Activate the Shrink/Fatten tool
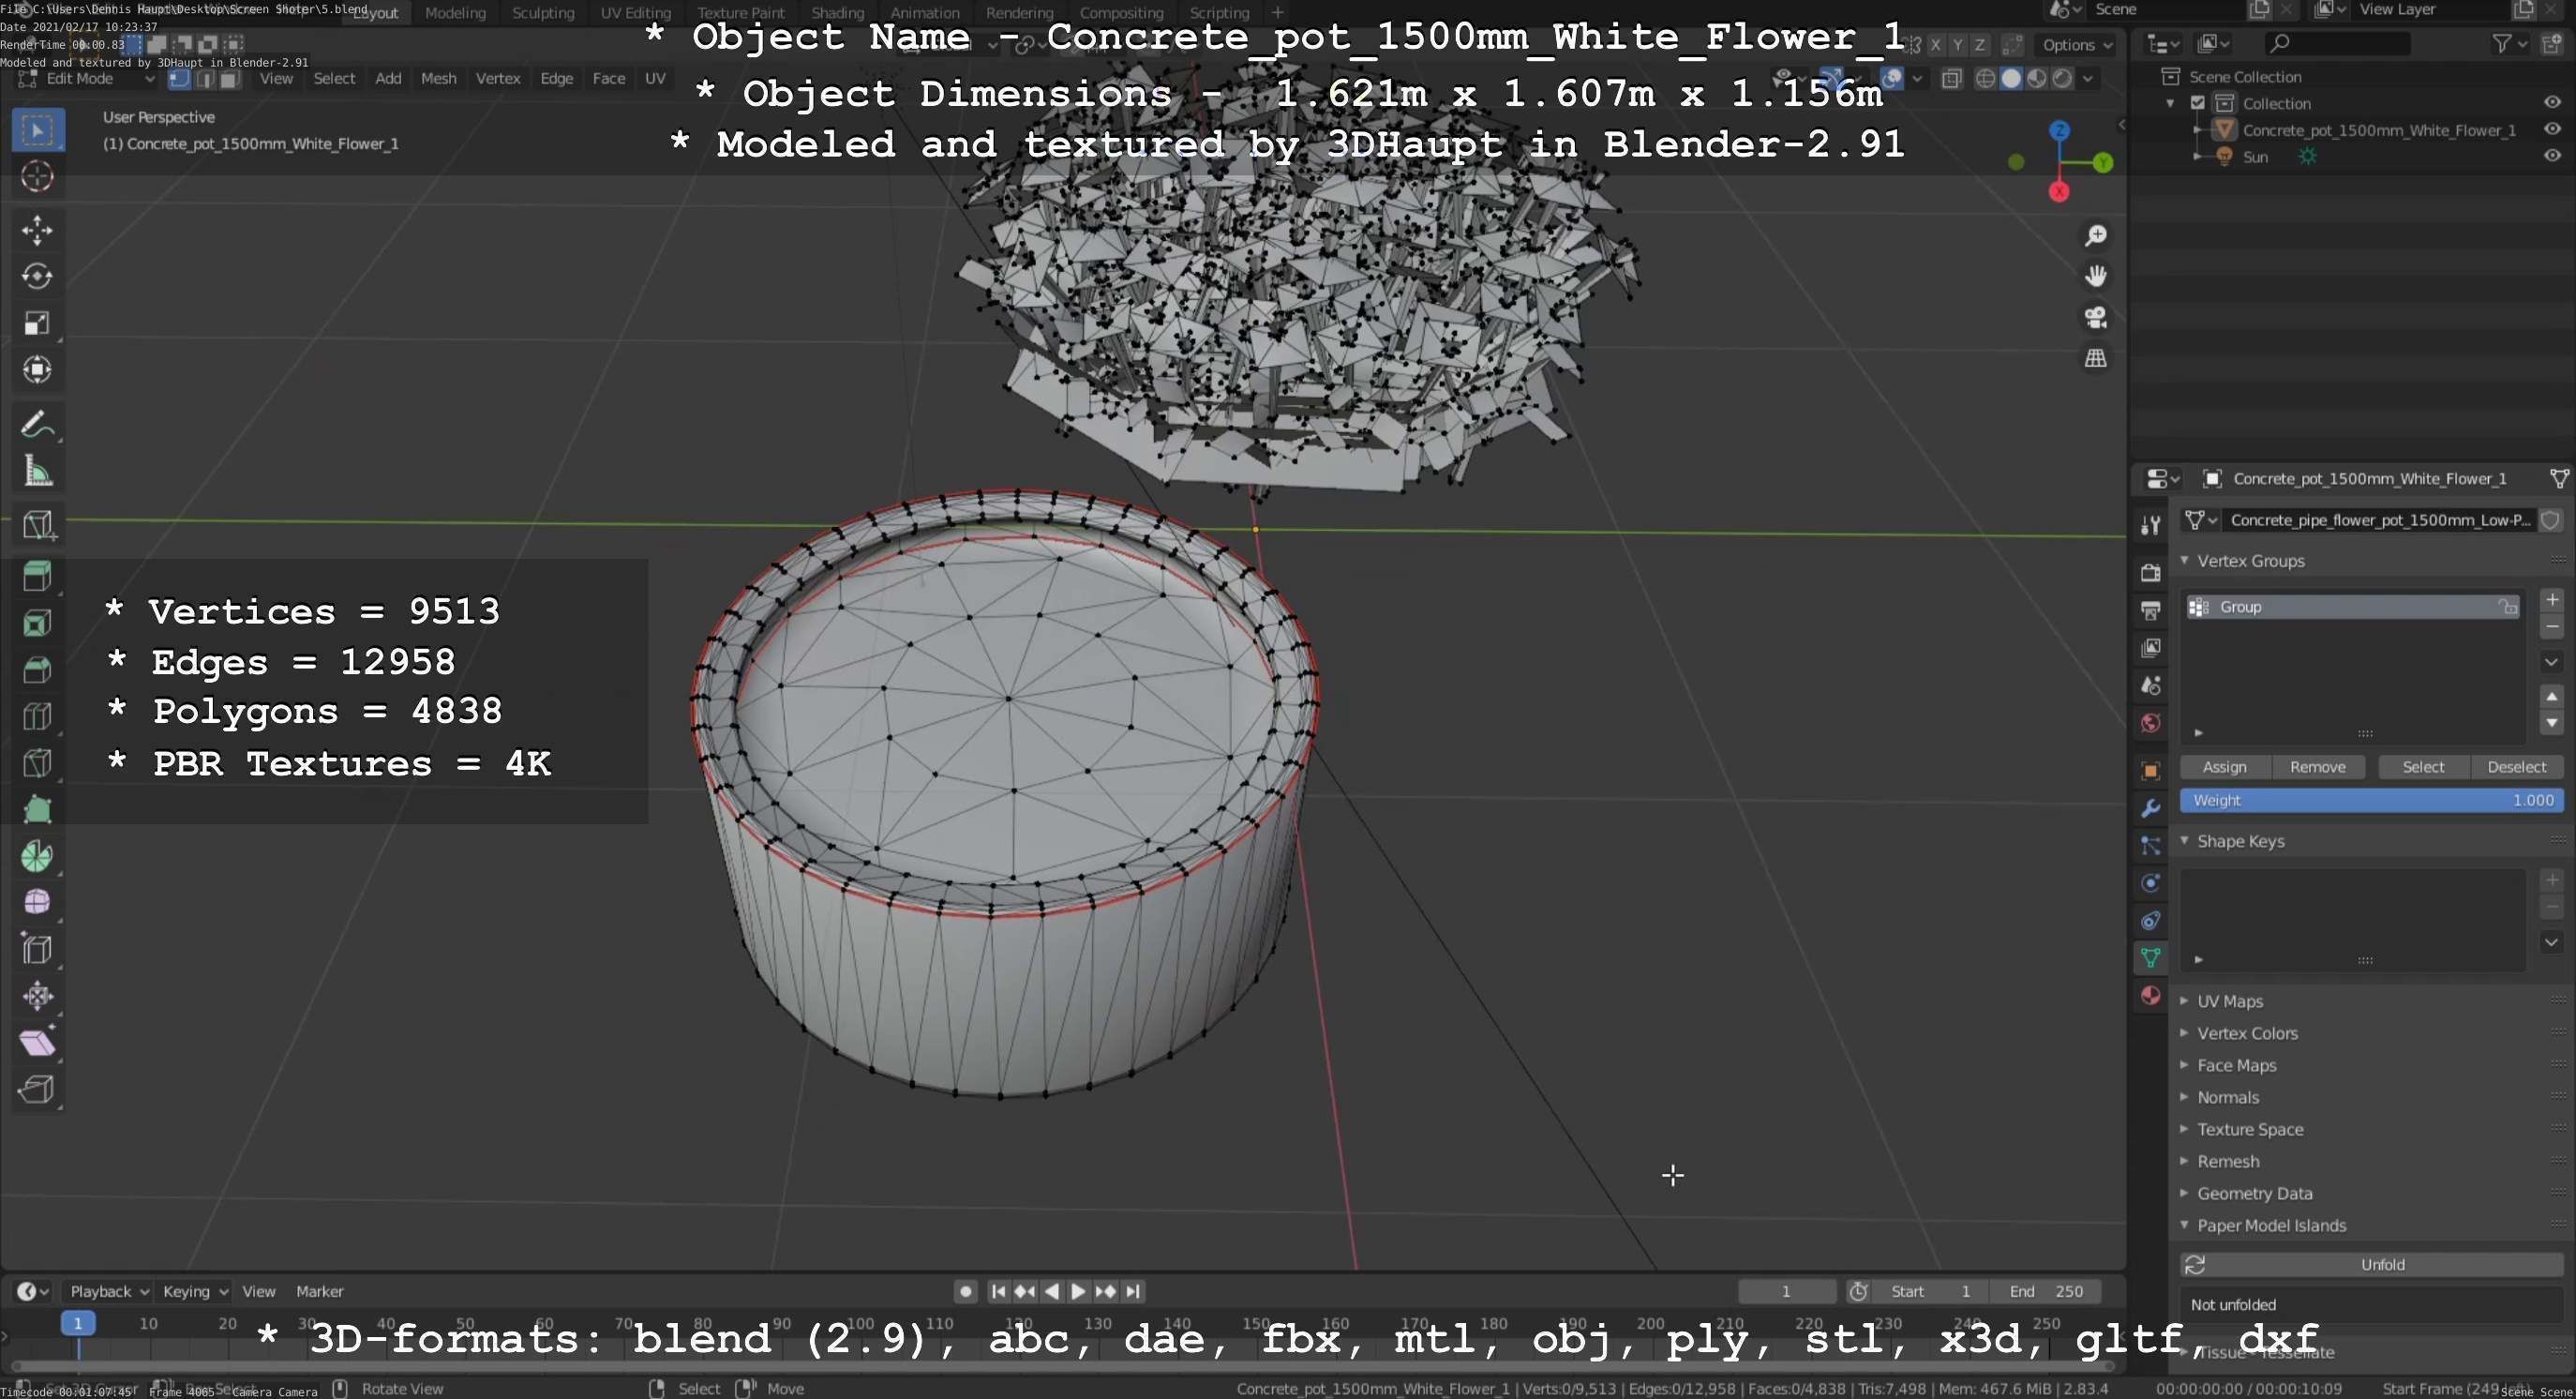2576x1399 pixels. 37,996
